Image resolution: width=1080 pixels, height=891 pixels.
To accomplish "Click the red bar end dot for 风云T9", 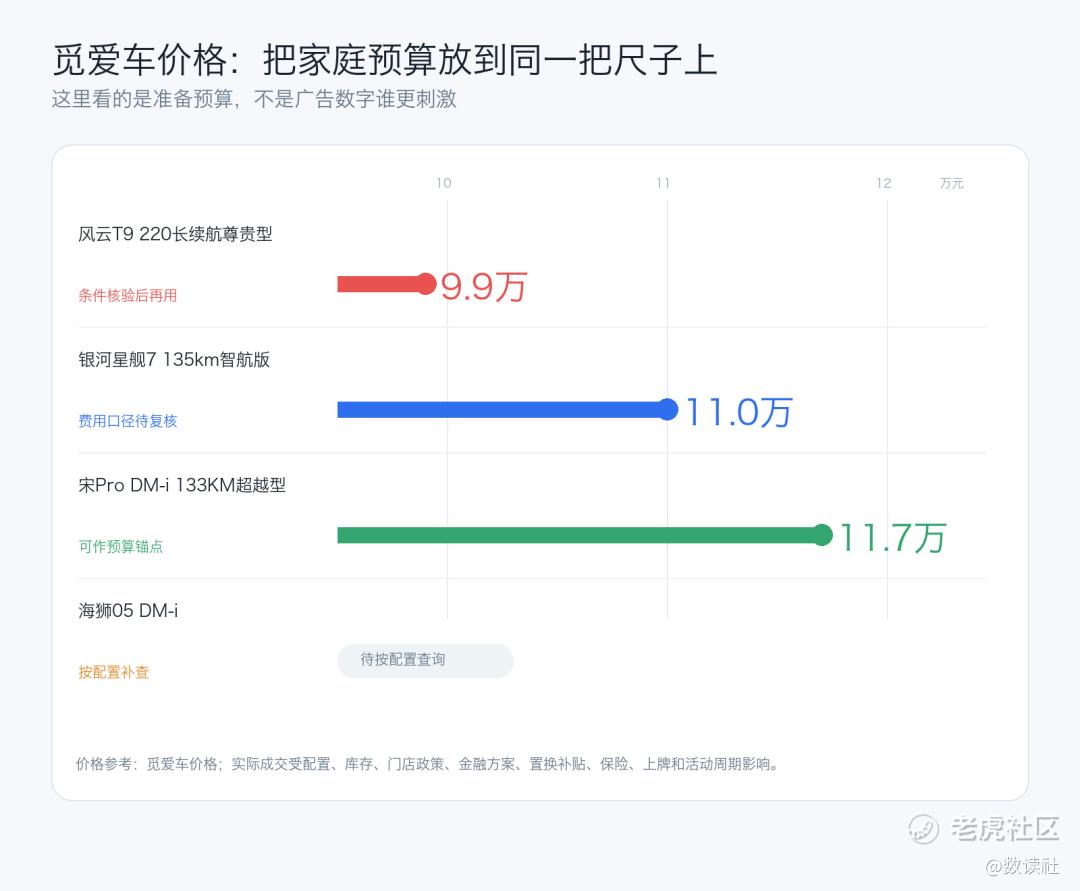I will click(426, 284).
